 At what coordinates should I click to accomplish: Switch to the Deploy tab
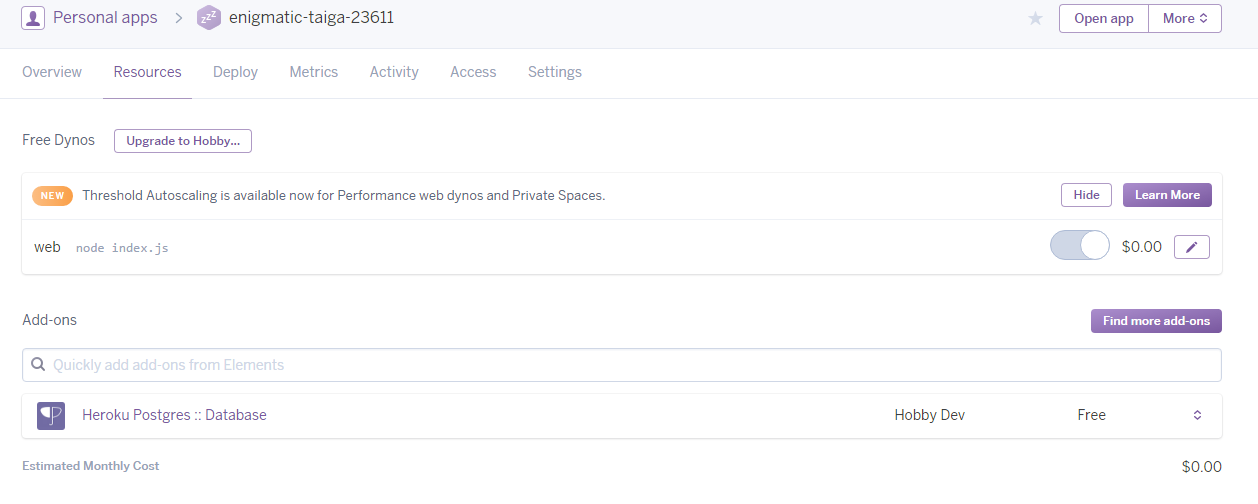pos(235,72)
